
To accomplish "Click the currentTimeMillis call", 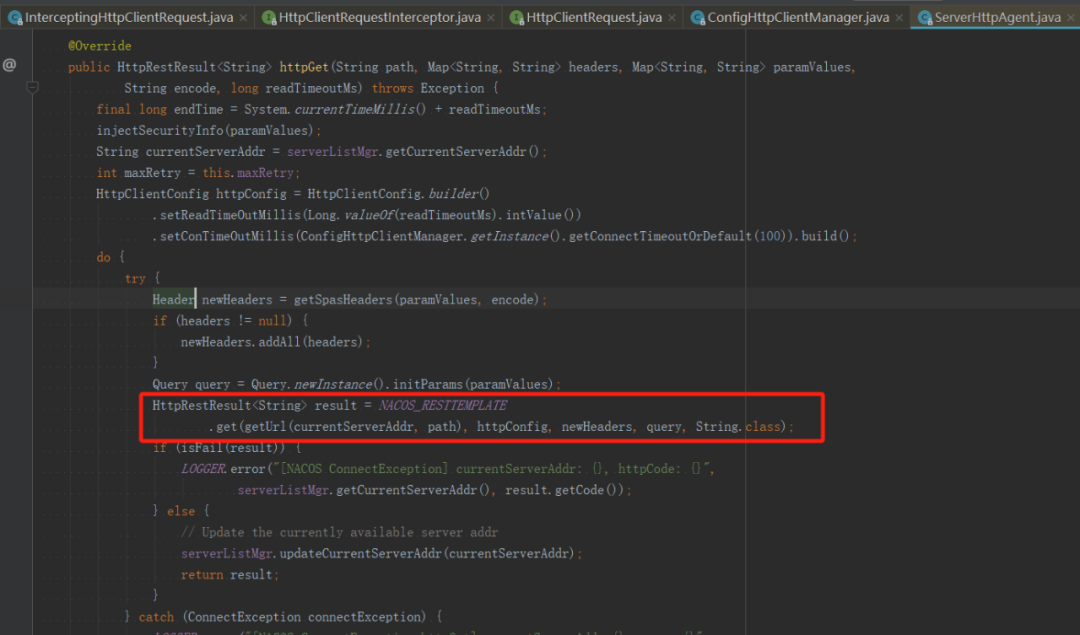I will pyautogui.click(x=355, y=110).
